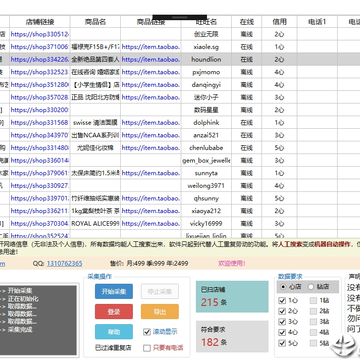This screenshot has width=360, height=360.
Task: Select the weilong3971 cell
Action: point(206,186)
